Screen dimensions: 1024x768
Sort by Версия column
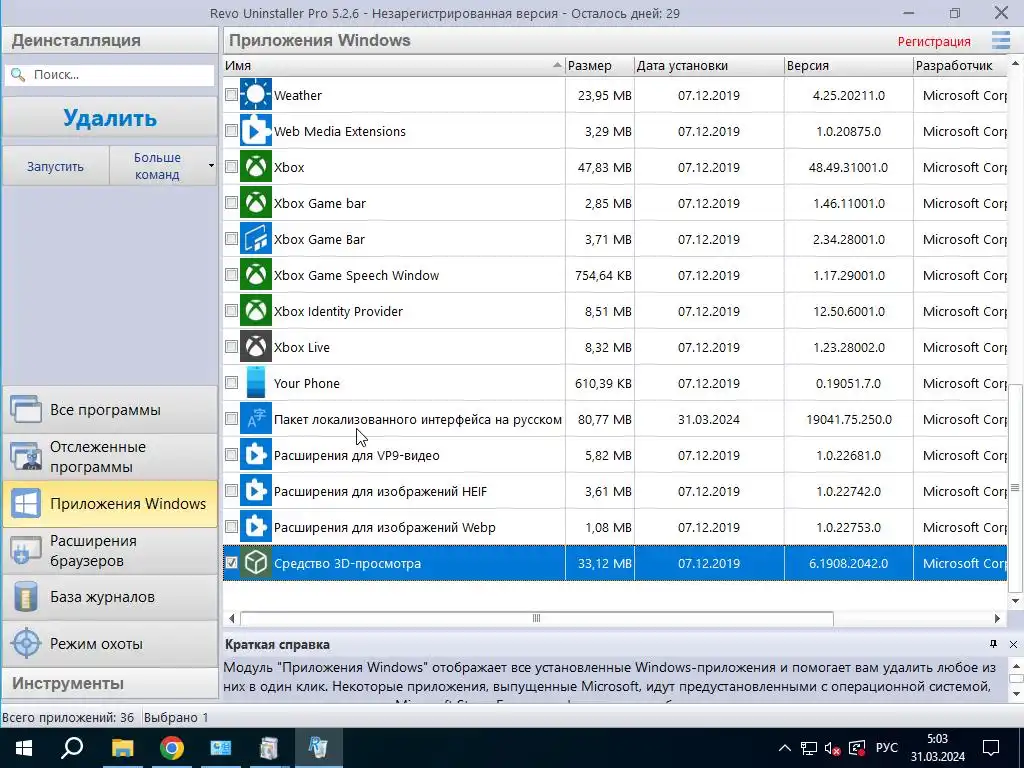848,65
